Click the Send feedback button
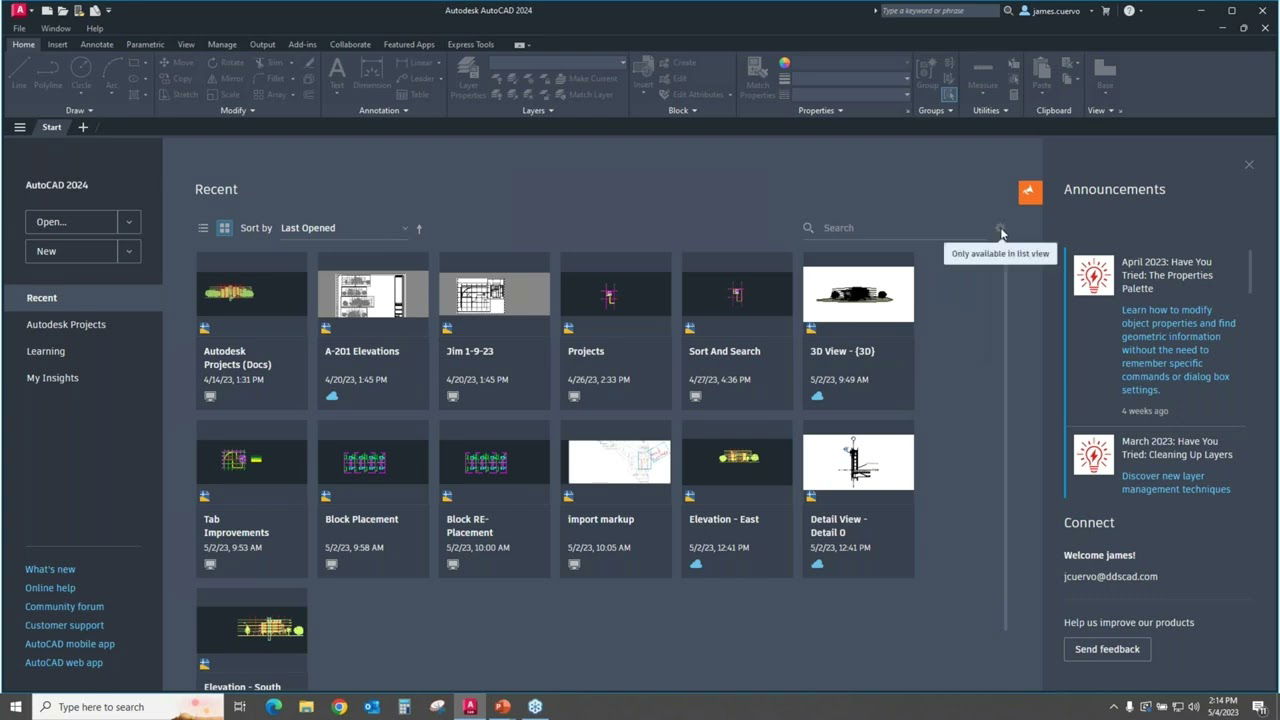1280x720 pixels. (x=1107, y=649)
